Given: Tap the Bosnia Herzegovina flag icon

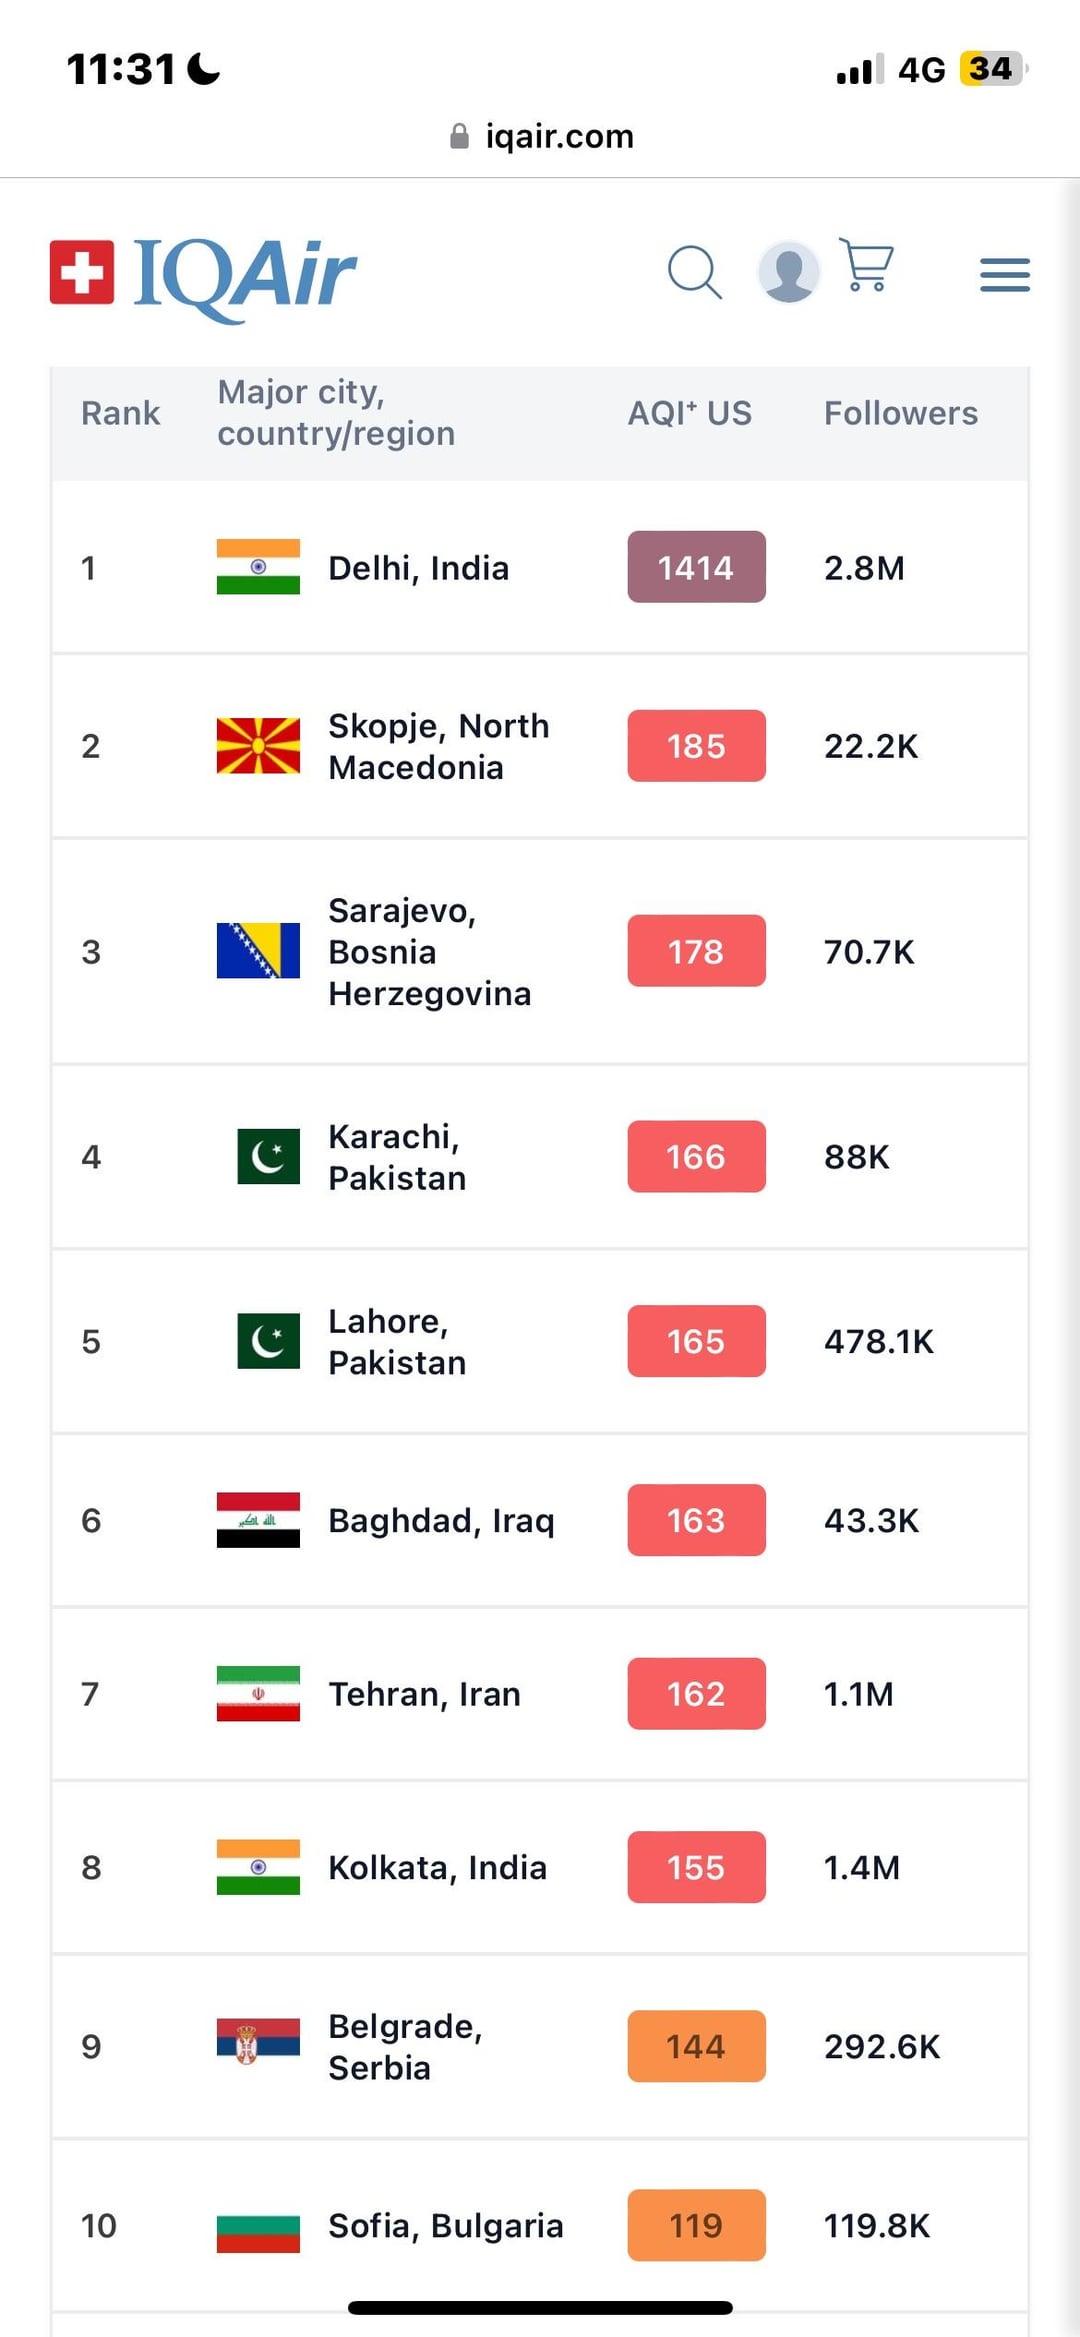Looking at the screenshot, I should click(258, 951).
